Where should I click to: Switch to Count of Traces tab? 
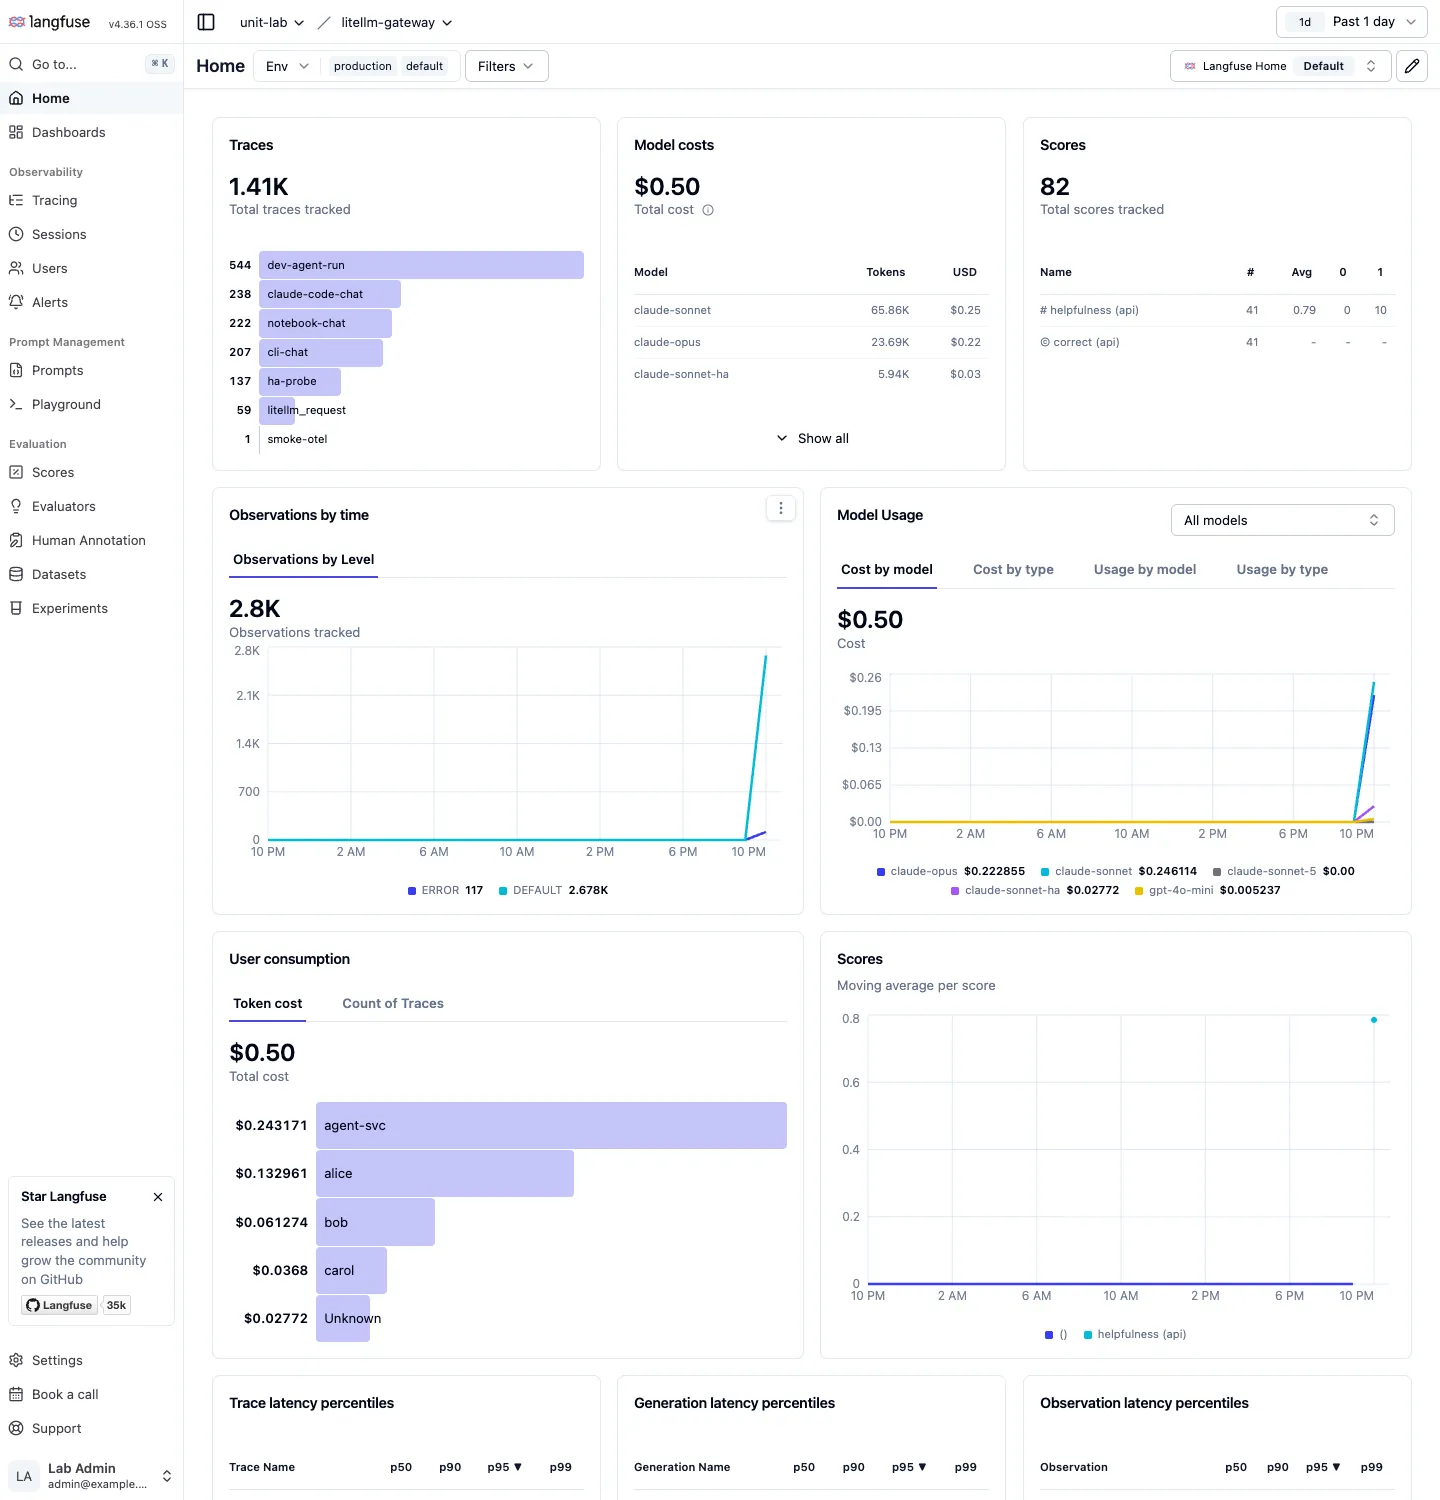pos(393,1003)
